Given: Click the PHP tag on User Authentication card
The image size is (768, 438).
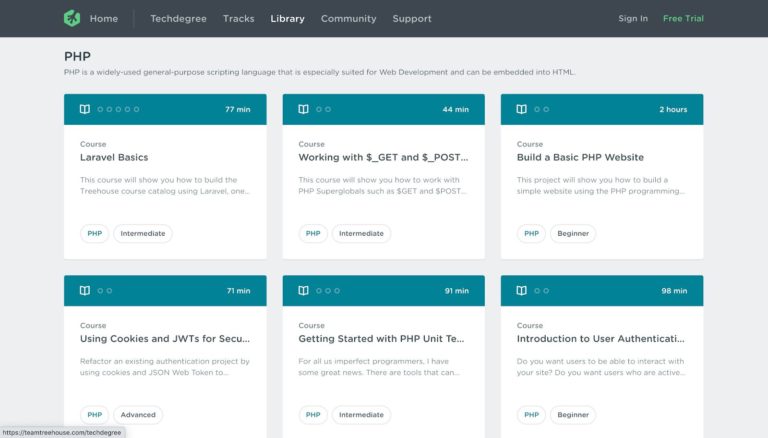Looking at the screenshot, I should 531,414.
